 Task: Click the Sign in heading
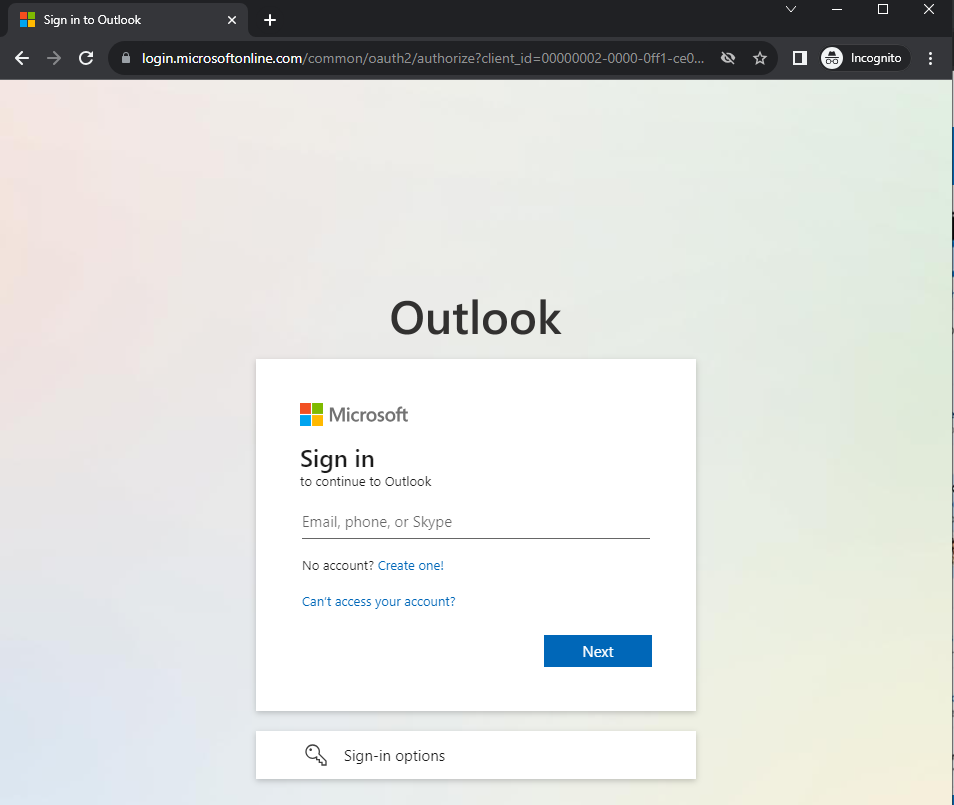pyautogui.click(x=337, y=459)
